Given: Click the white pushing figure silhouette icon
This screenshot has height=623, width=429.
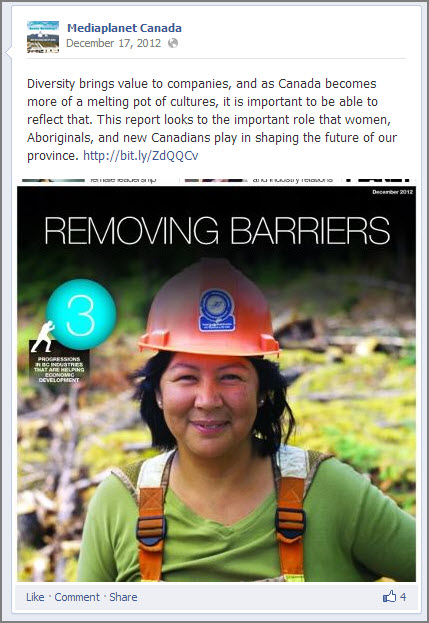Looking at the screenshot, I should tap(43, 337).
